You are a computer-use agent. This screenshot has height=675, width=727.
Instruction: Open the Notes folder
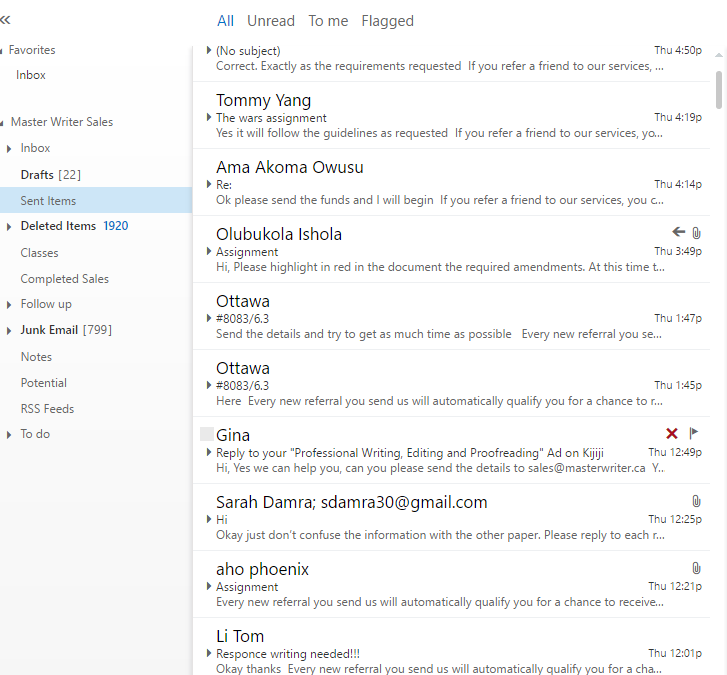[x=36, y=357]
